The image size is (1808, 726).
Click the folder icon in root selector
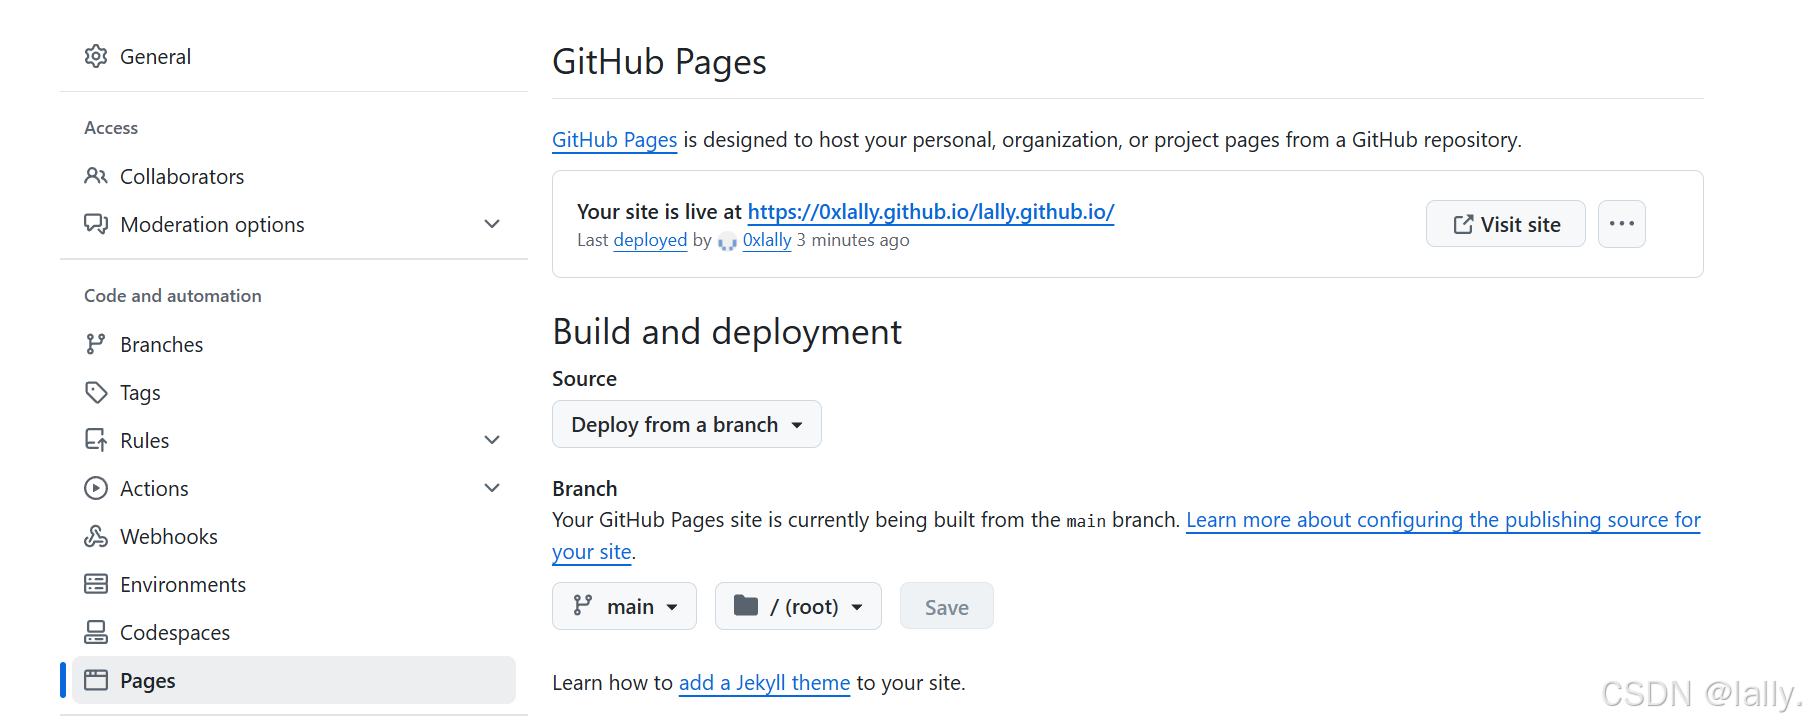click(746, 605)
